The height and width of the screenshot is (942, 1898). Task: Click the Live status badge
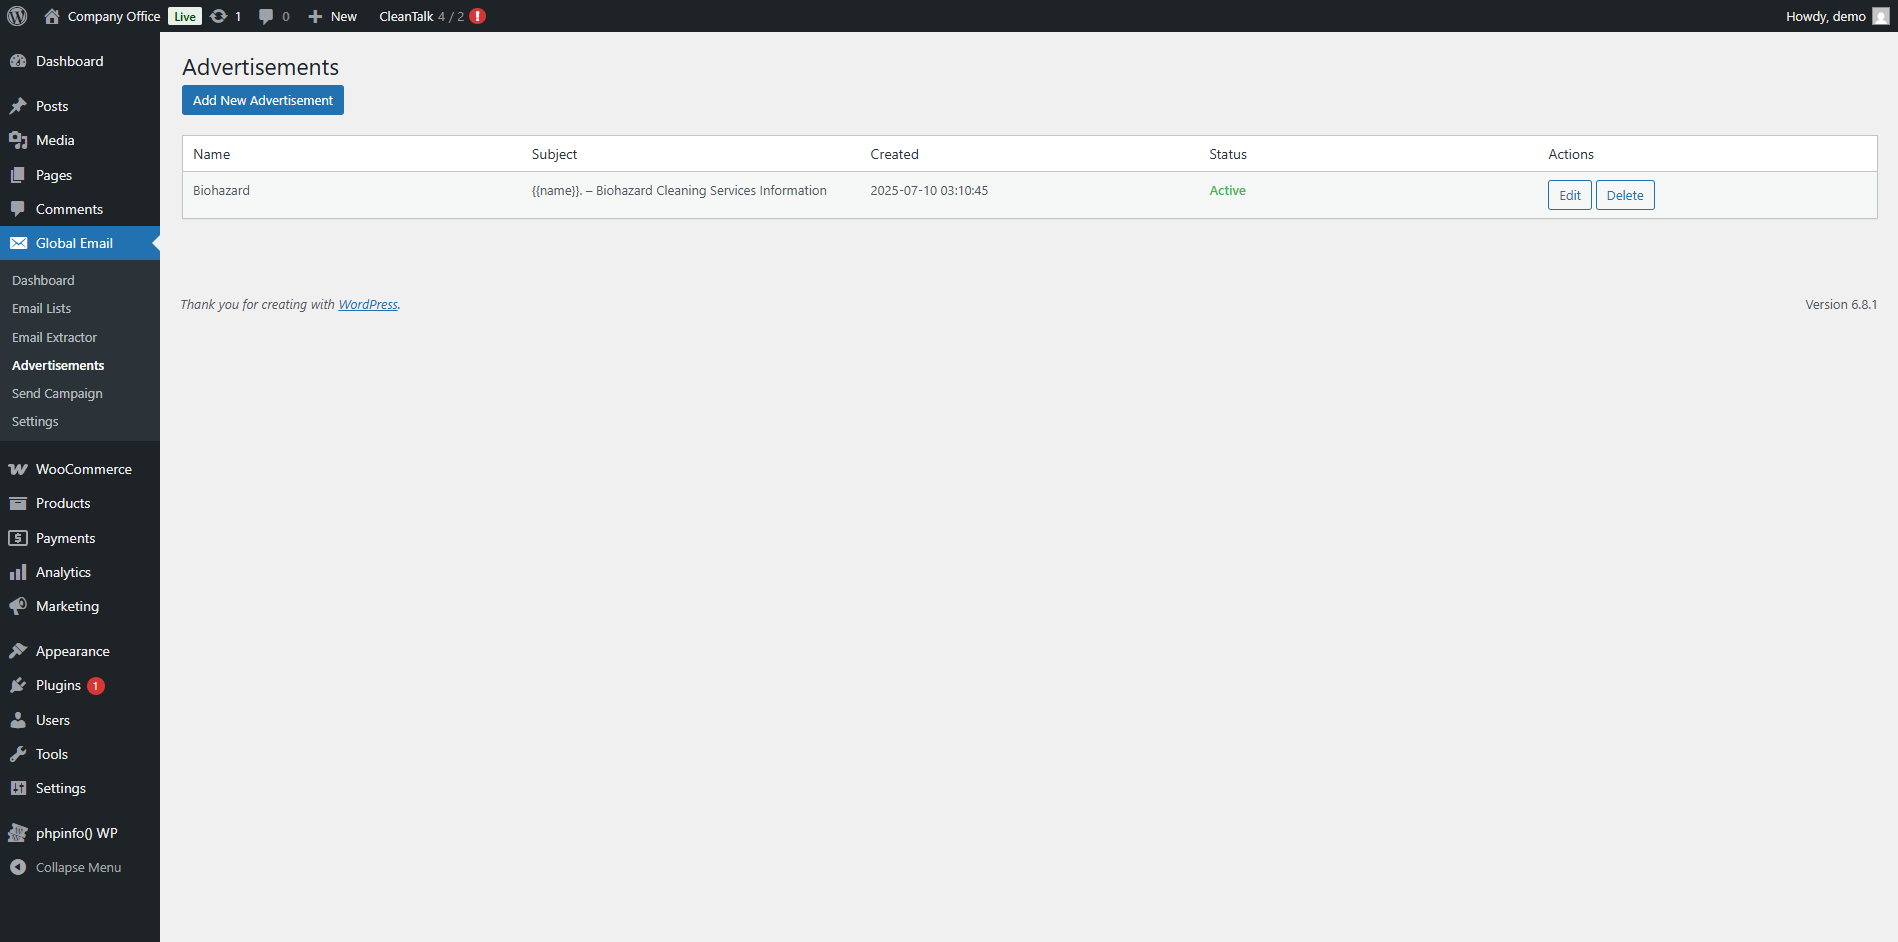[185, 16]
